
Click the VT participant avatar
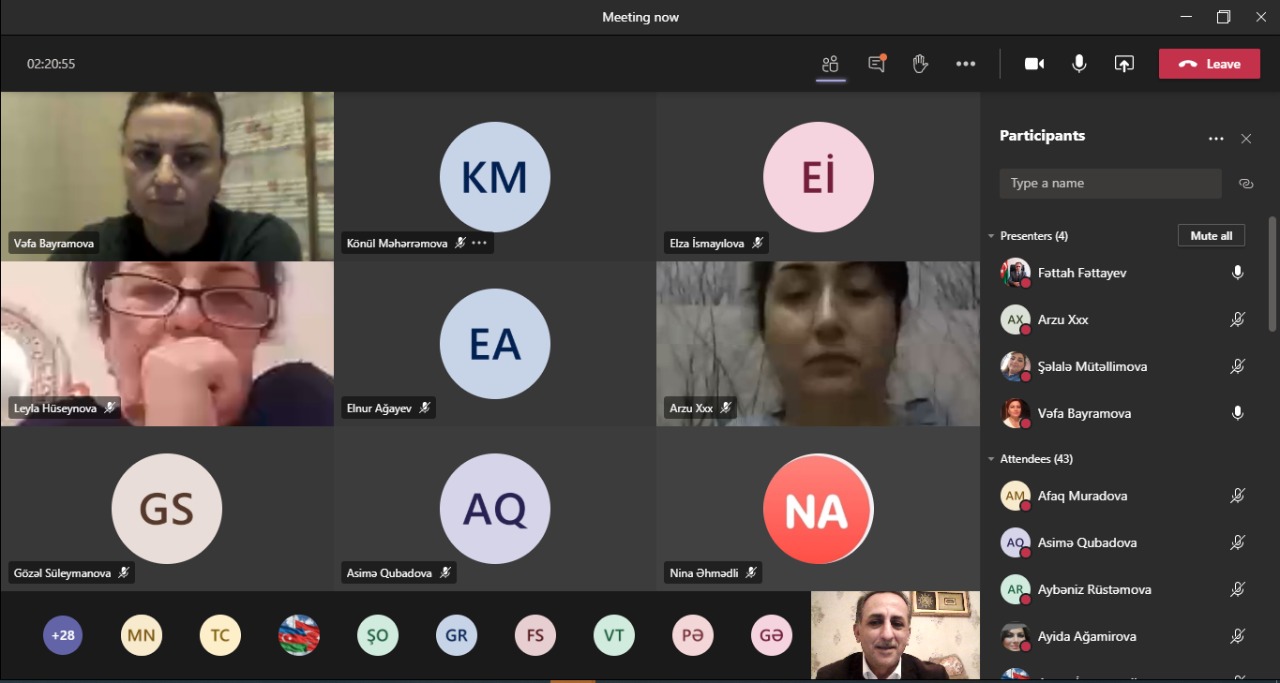coord(614,635)
